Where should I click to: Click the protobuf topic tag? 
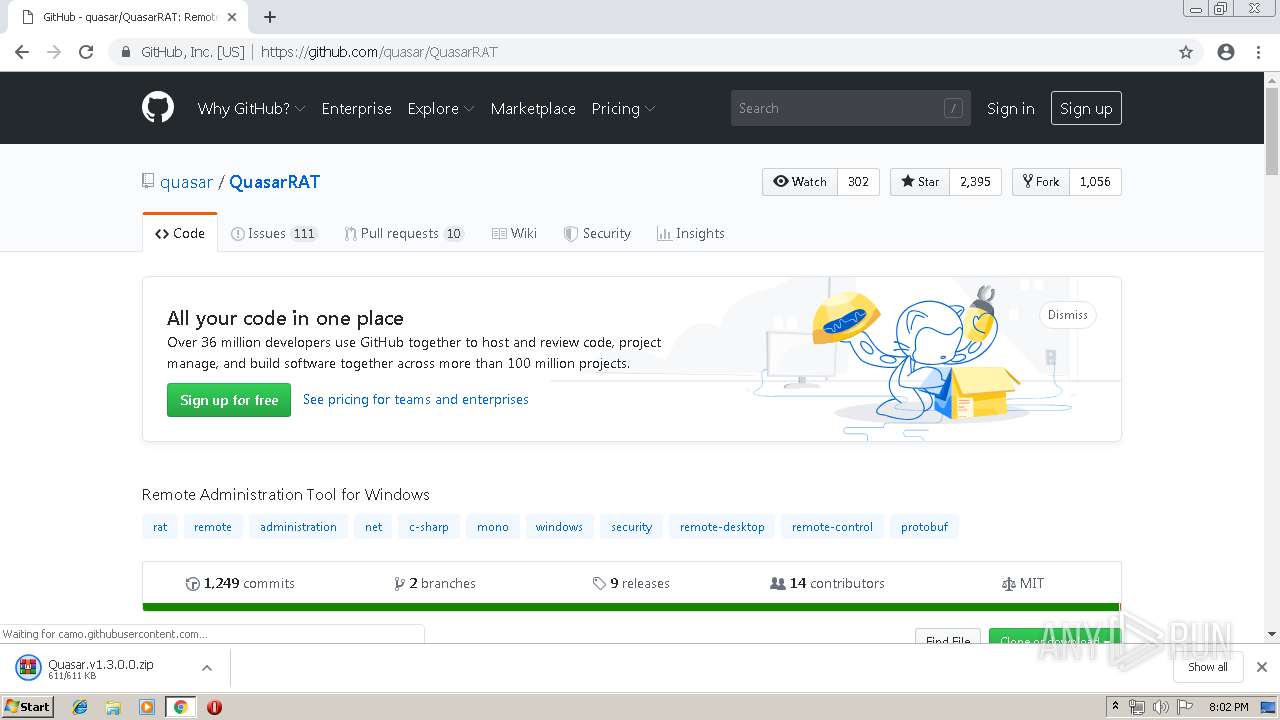coord(924,527)
